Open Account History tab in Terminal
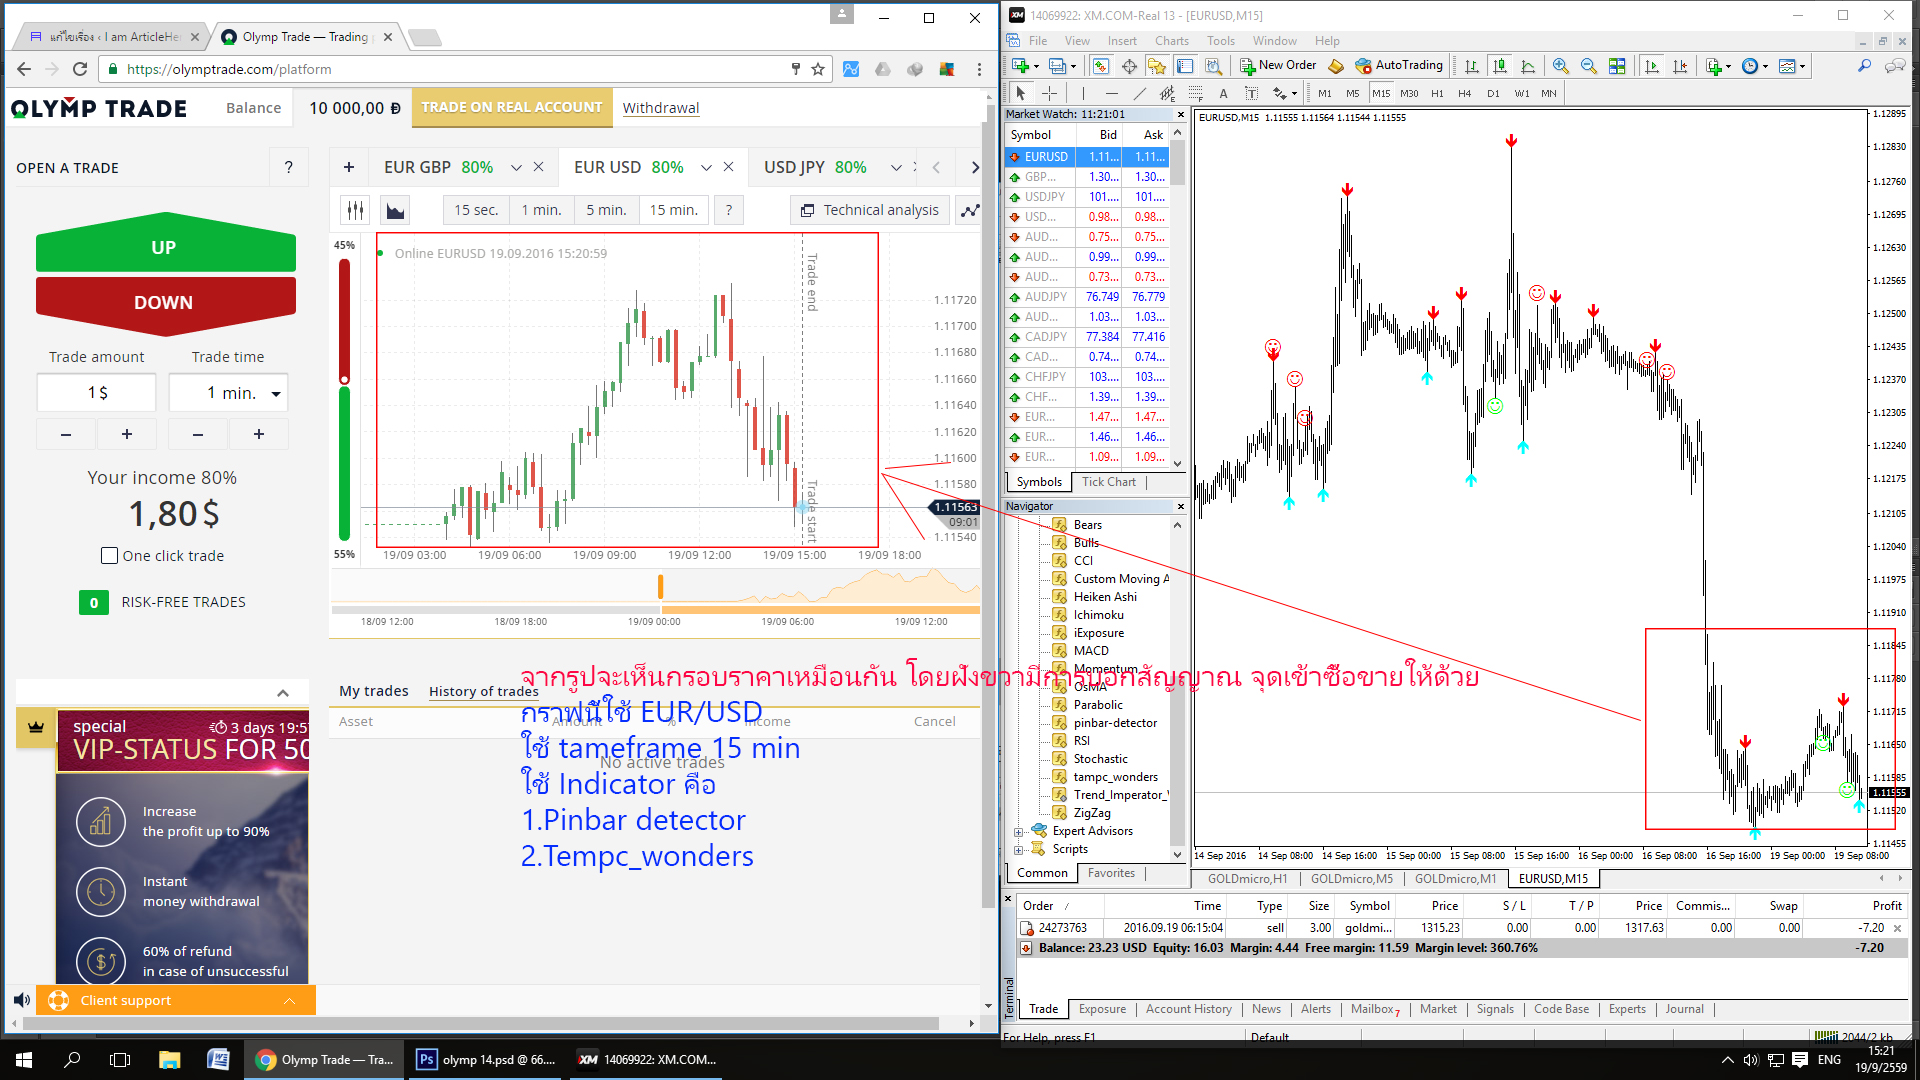1920x1080 pixels. tap(1188, 1009)
